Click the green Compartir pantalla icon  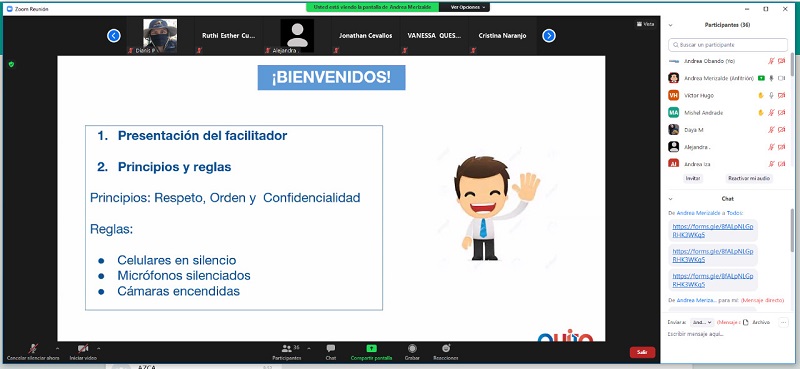click(371, 349)
